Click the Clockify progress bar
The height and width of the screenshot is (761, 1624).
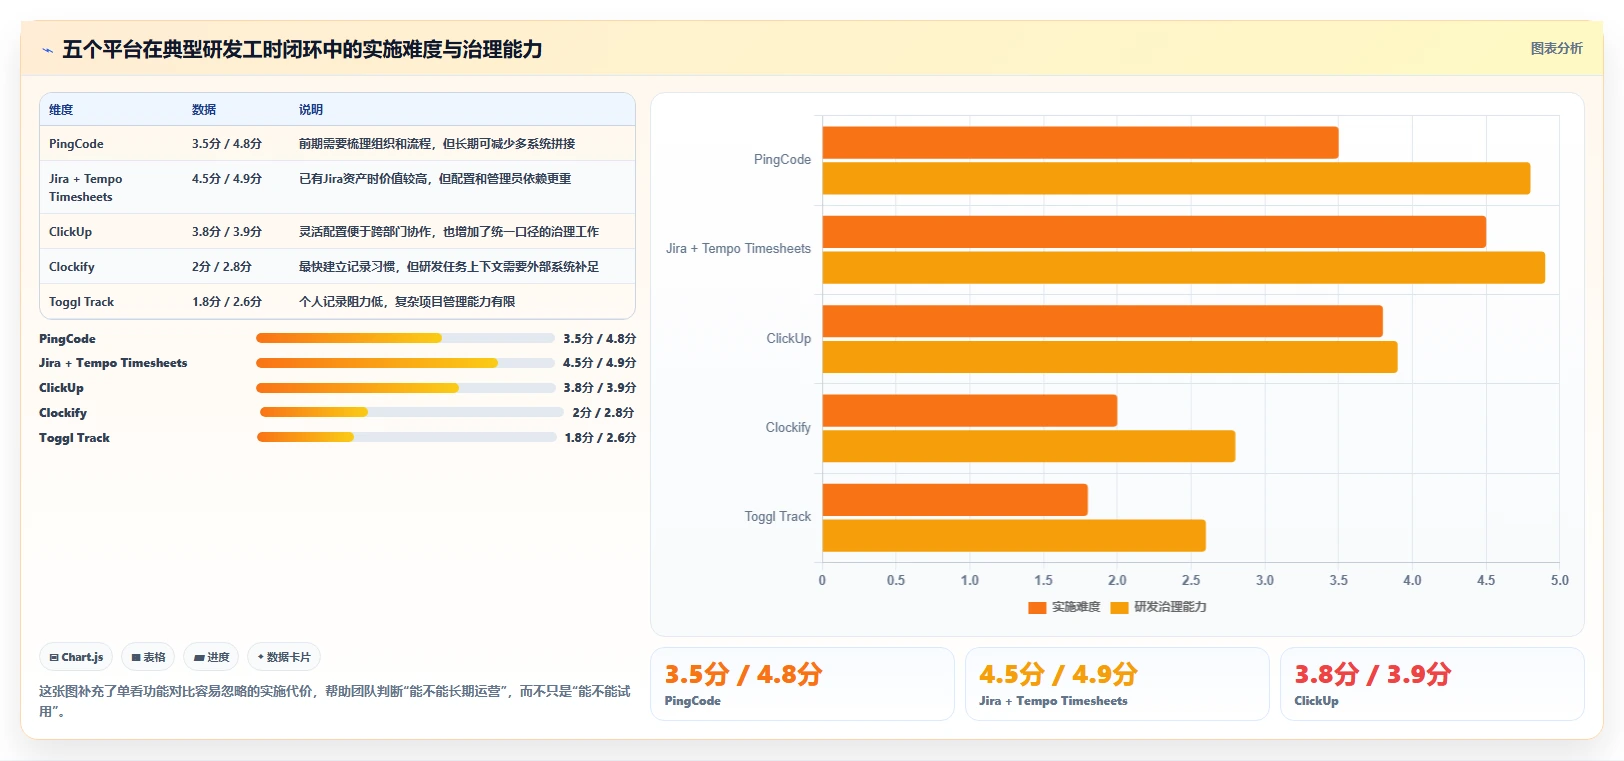[411, 412]
